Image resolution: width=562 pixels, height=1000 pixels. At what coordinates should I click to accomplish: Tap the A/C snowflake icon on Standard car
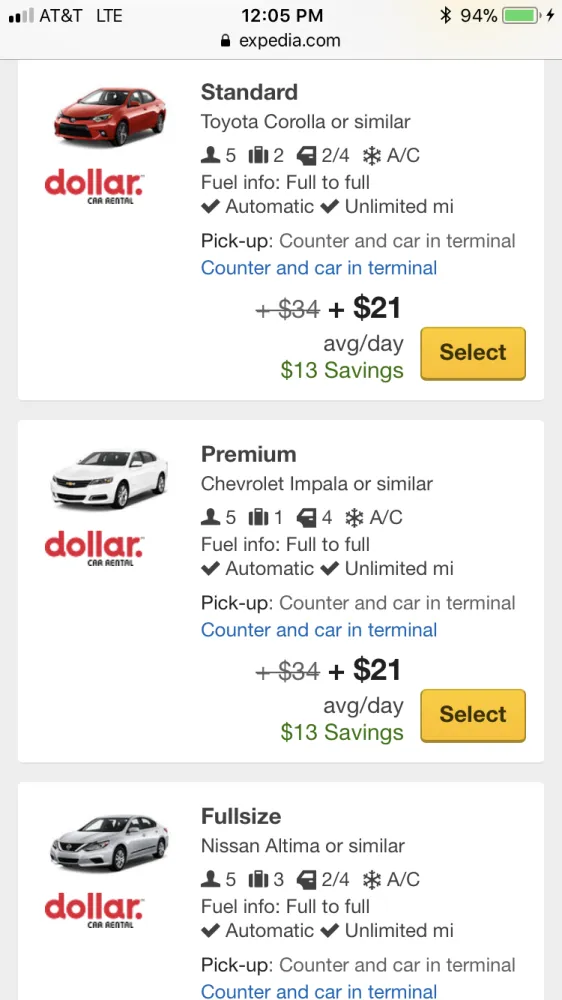(x=372, y=155)
